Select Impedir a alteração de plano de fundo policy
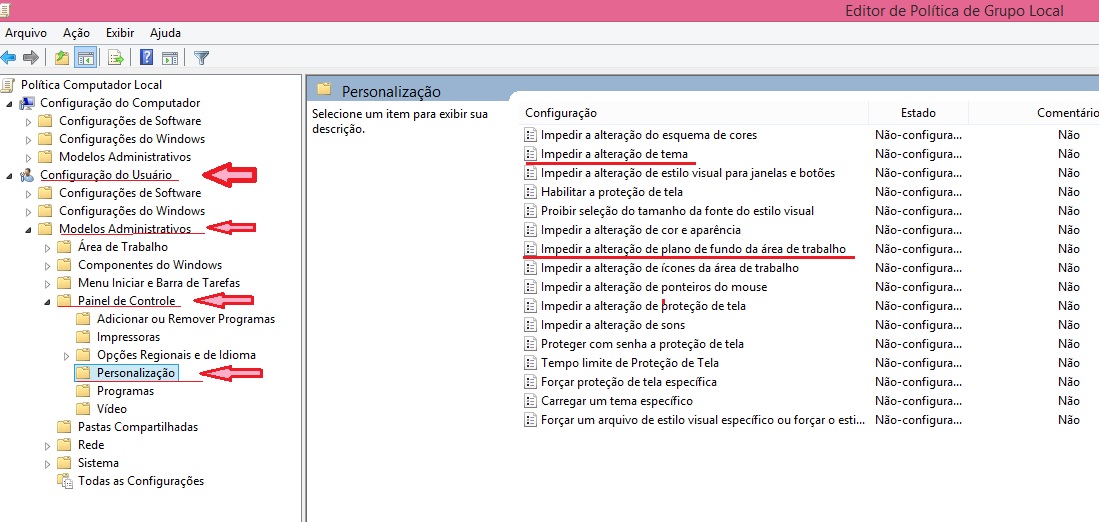This screenshot has width=1099, height=522. pos(693,249)
